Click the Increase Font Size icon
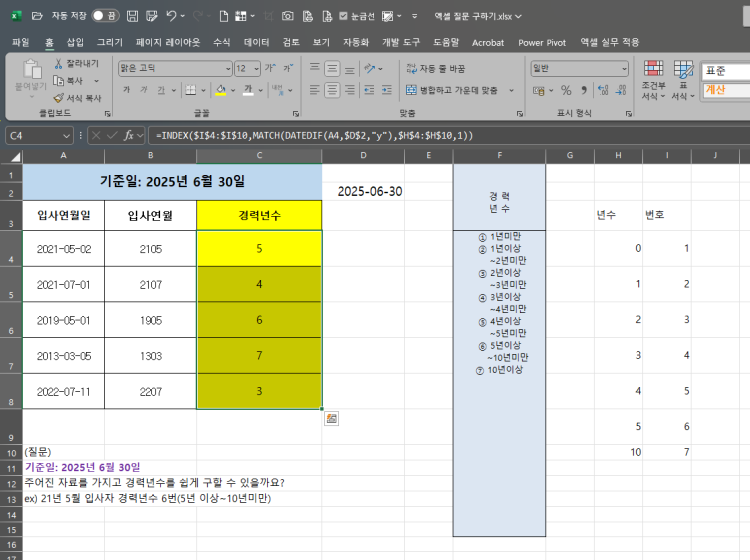750x560 pixels. tap(271, 68)
